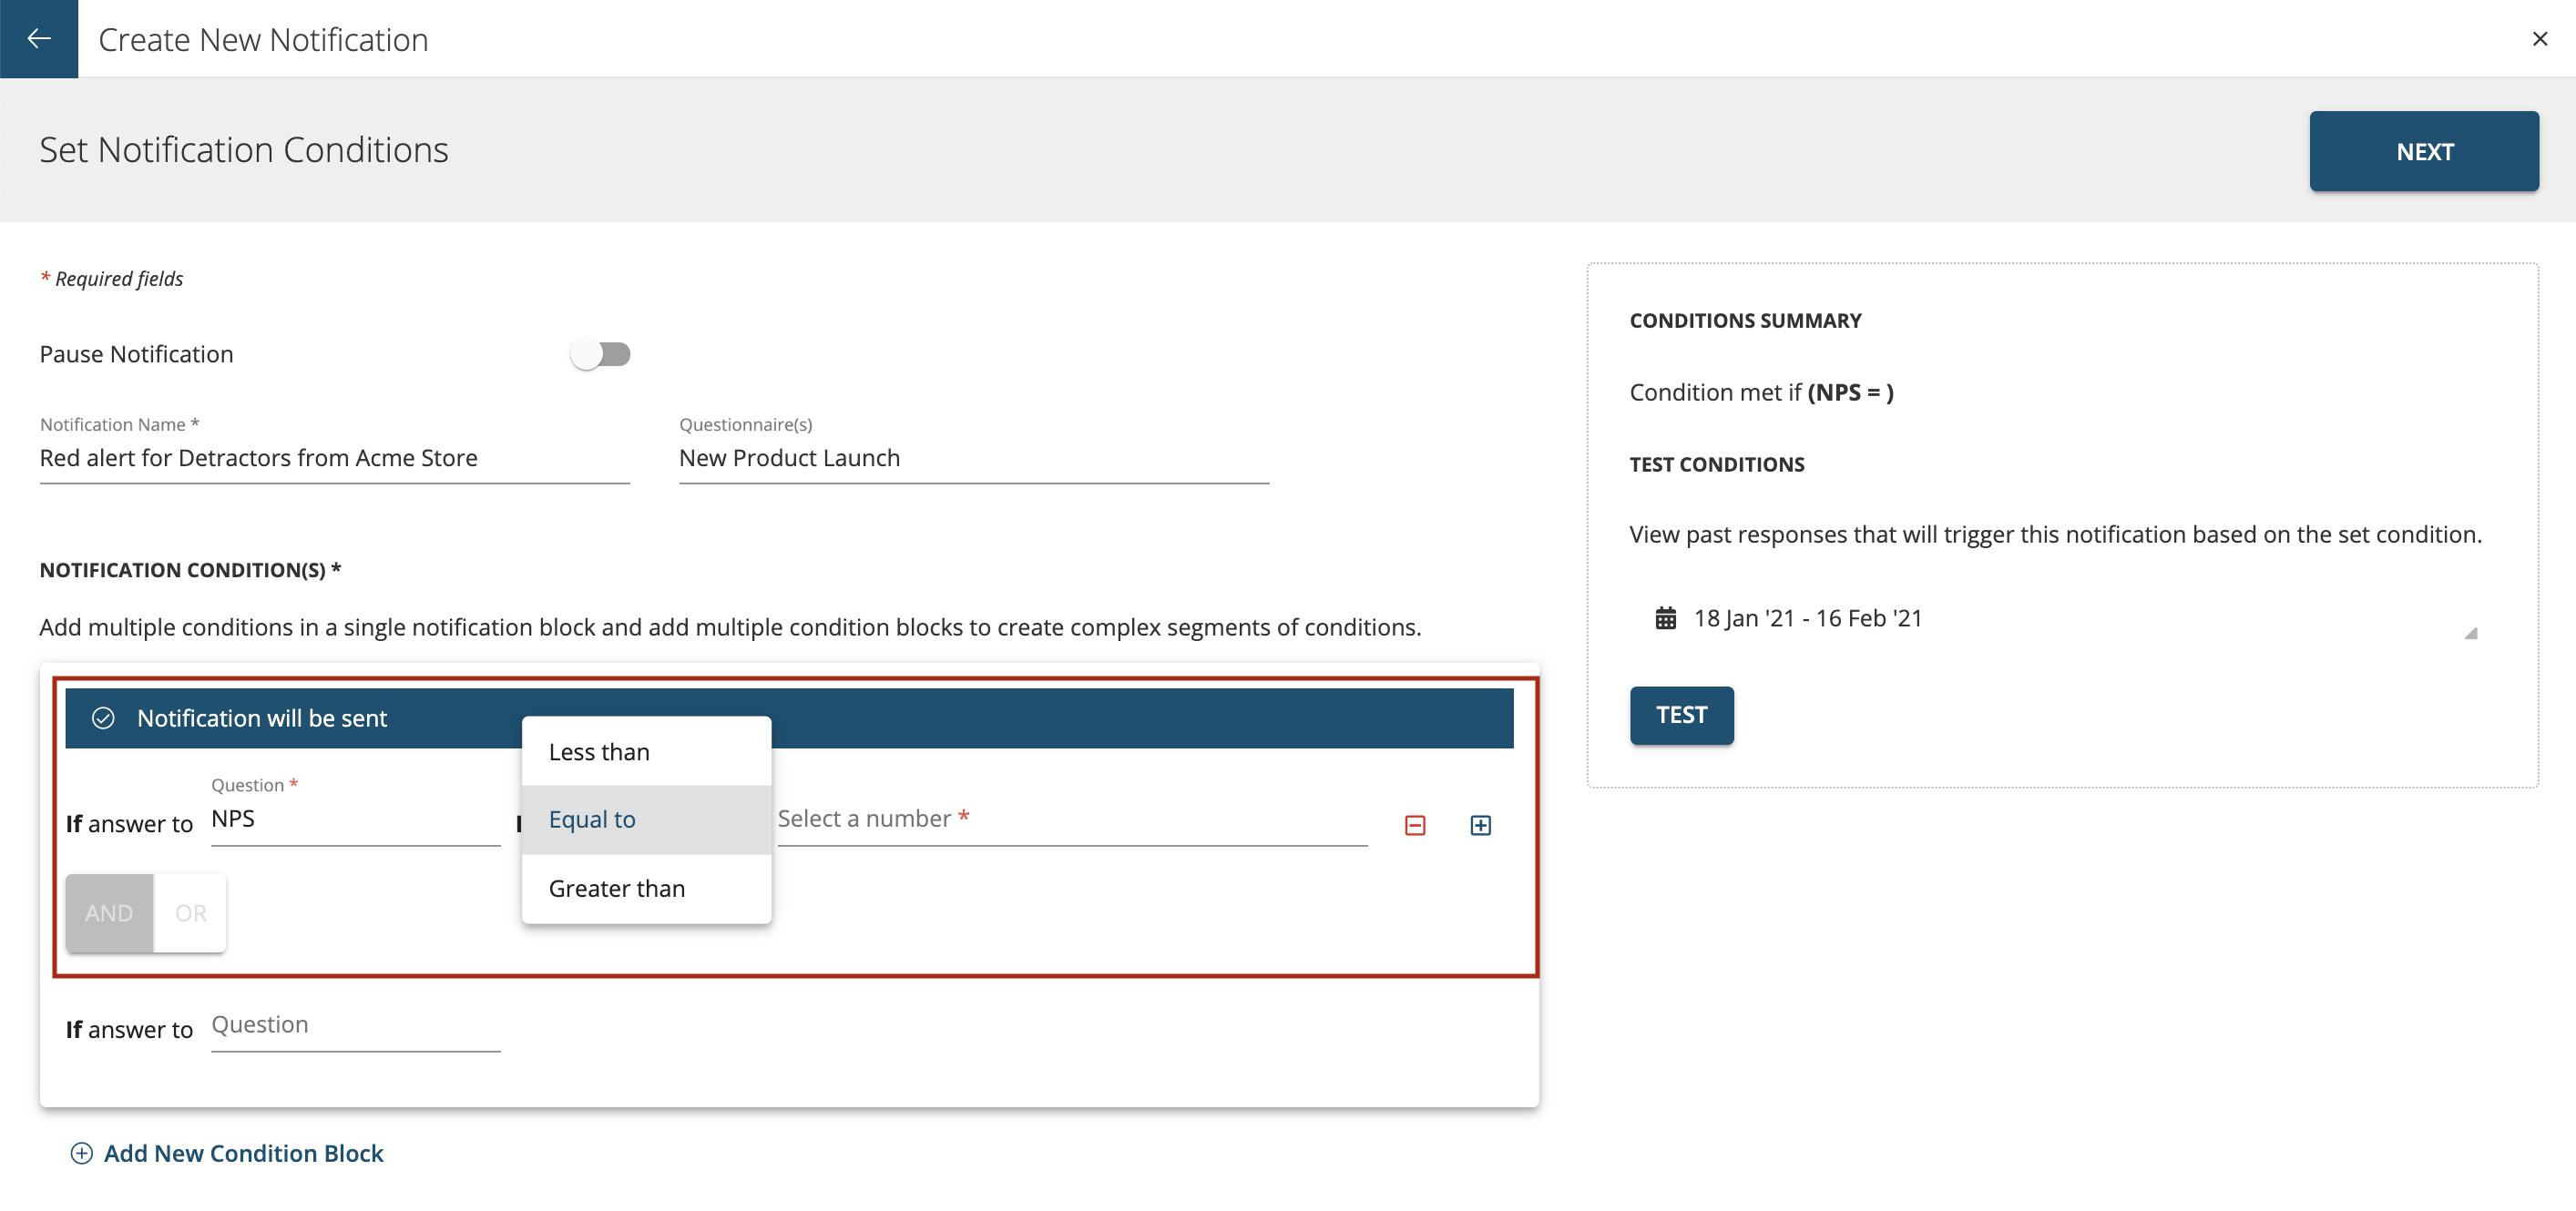Viewport: 2576px width, 1211px height.
Task: Click the TEST button for conditions
Action: click(1681, 715)
